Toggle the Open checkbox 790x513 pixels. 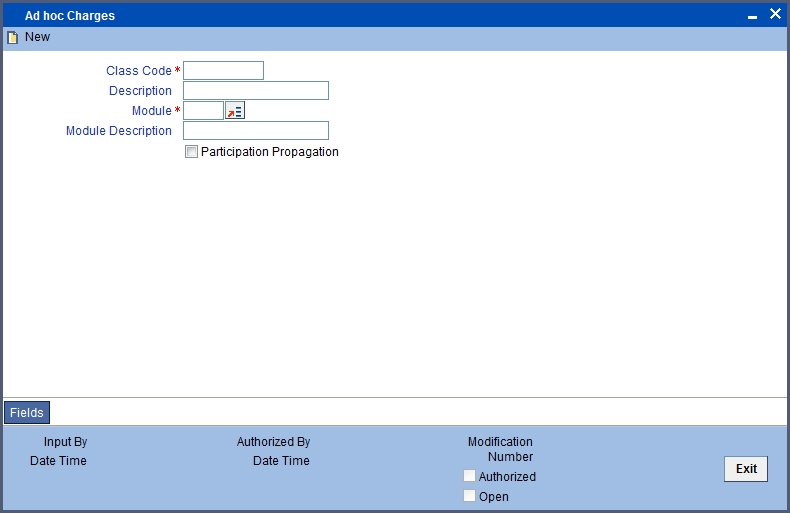point(469,496)
